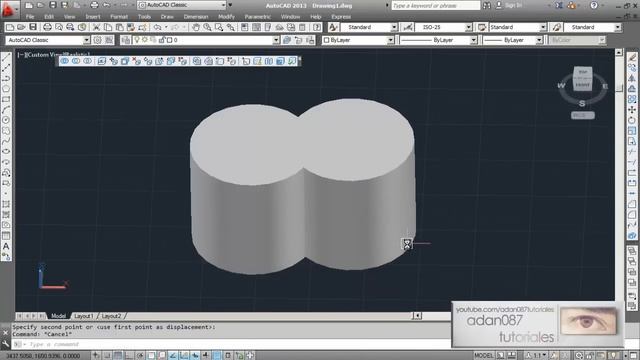Click the Workspace Settings gear icon

coord(98,40)
